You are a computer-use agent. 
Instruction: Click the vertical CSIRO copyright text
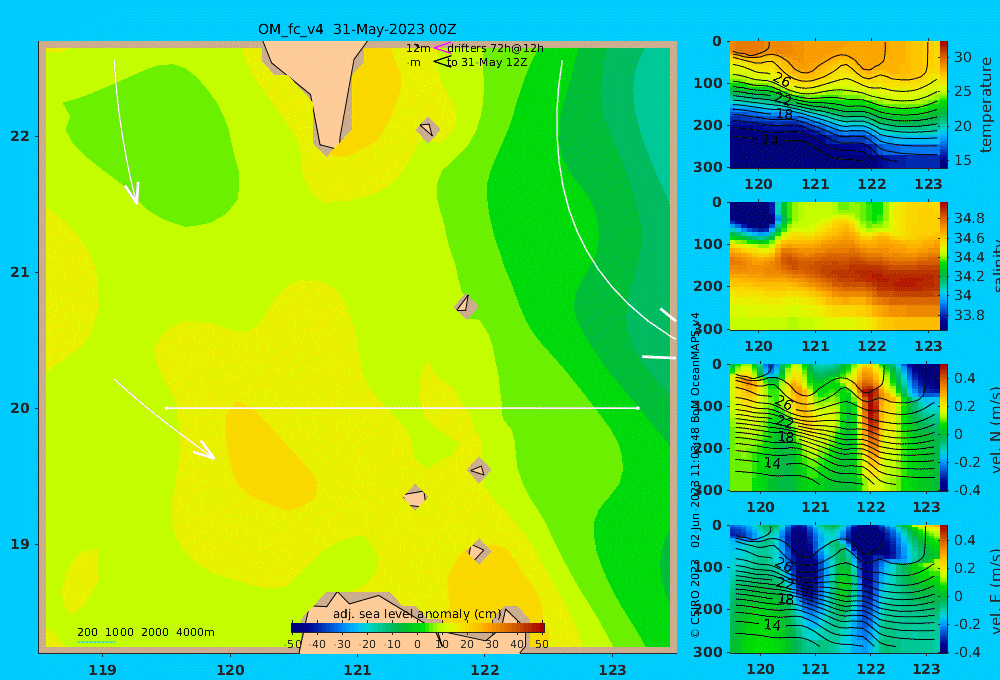pos(695,475)
